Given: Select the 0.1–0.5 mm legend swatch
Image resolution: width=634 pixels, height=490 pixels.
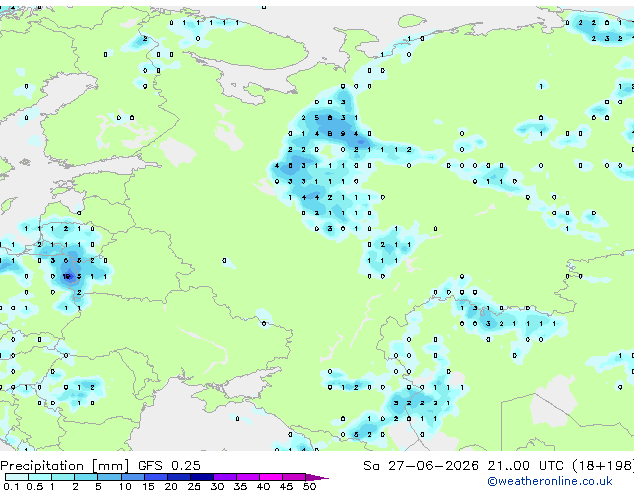Looking at the screenshot, I should tap(17, 477).
